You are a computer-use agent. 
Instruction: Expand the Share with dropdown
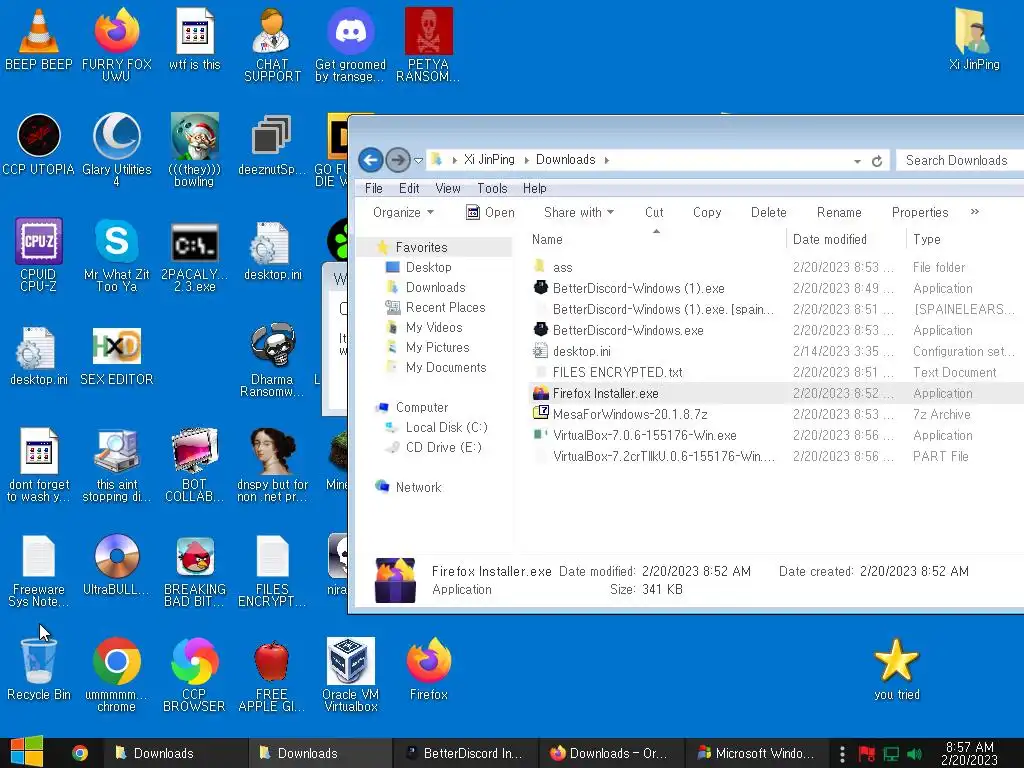pos(579,212)
